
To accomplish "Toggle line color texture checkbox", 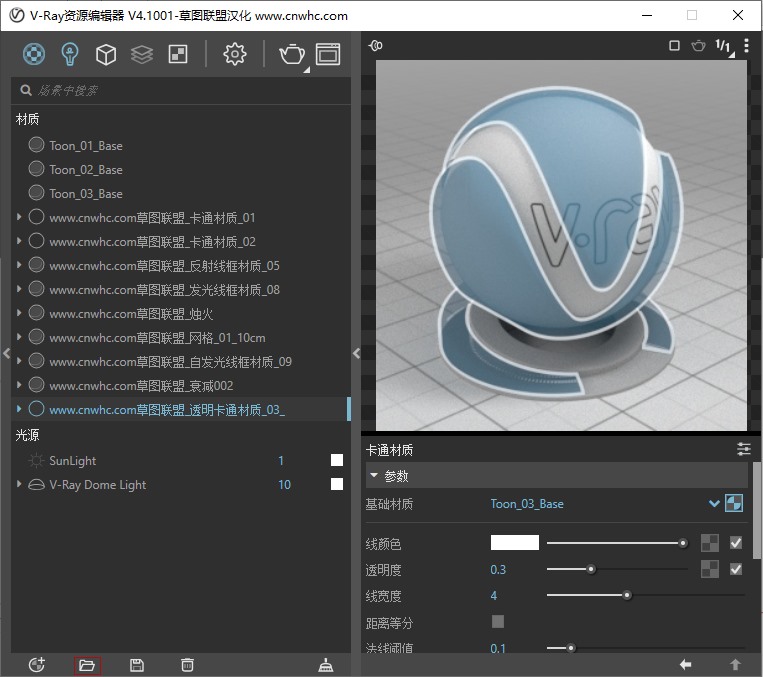I will tap(736, 543).
